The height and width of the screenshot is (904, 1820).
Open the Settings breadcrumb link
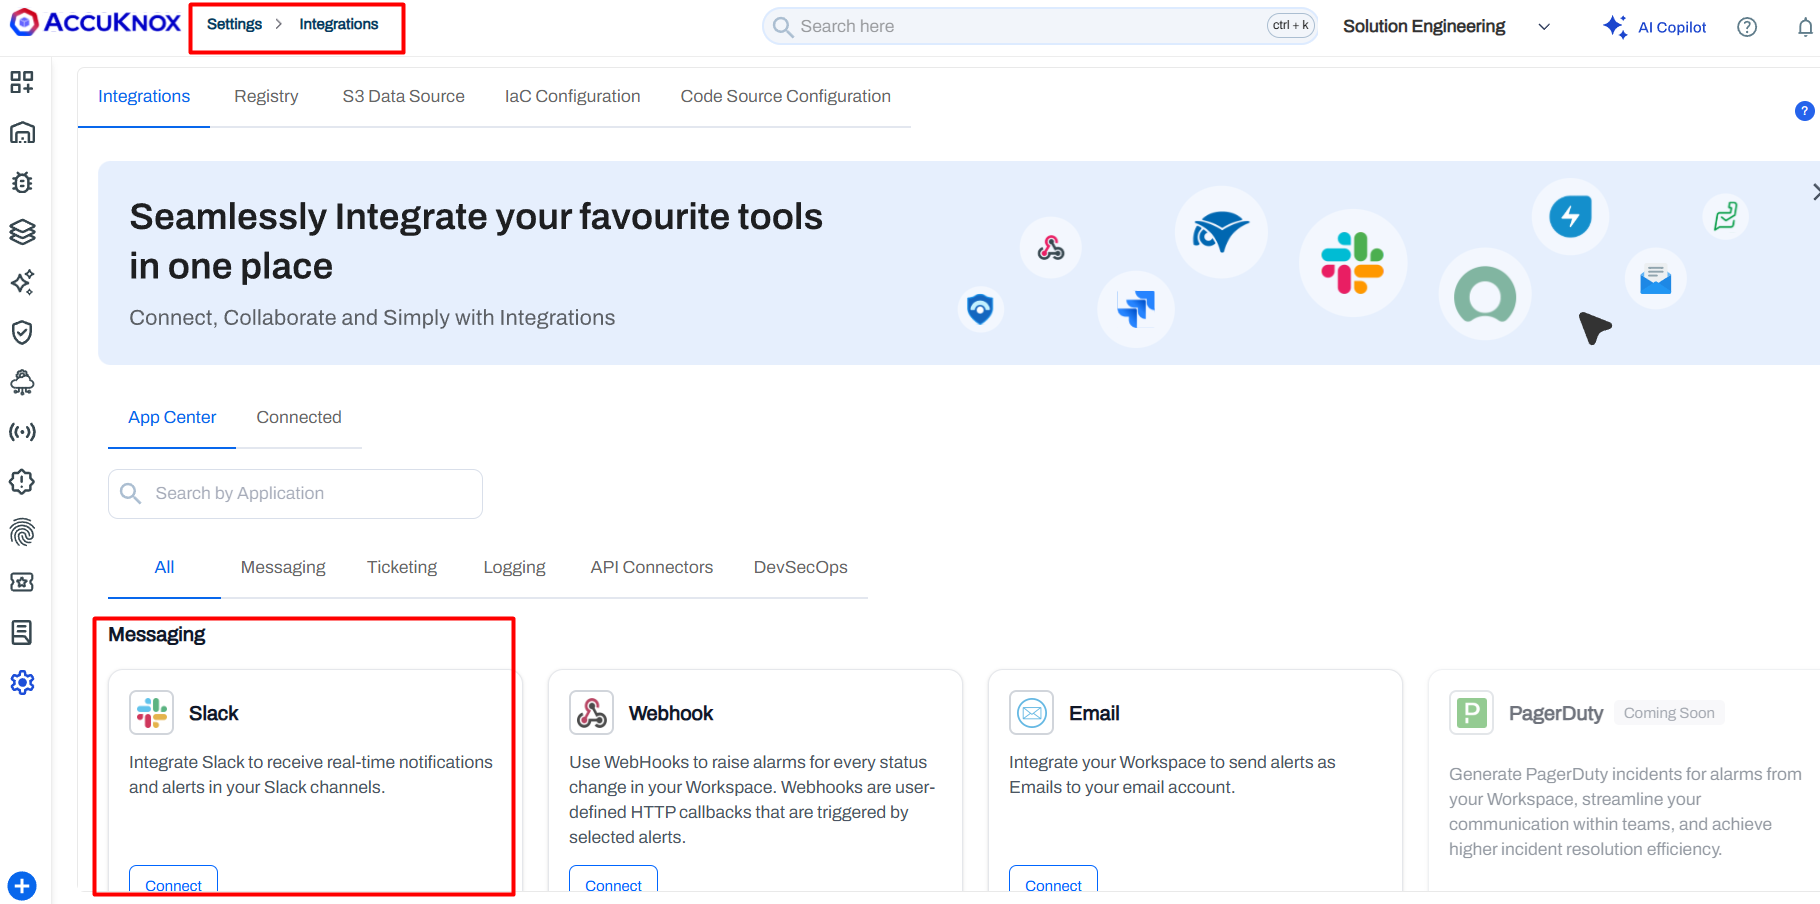point(234,23)
